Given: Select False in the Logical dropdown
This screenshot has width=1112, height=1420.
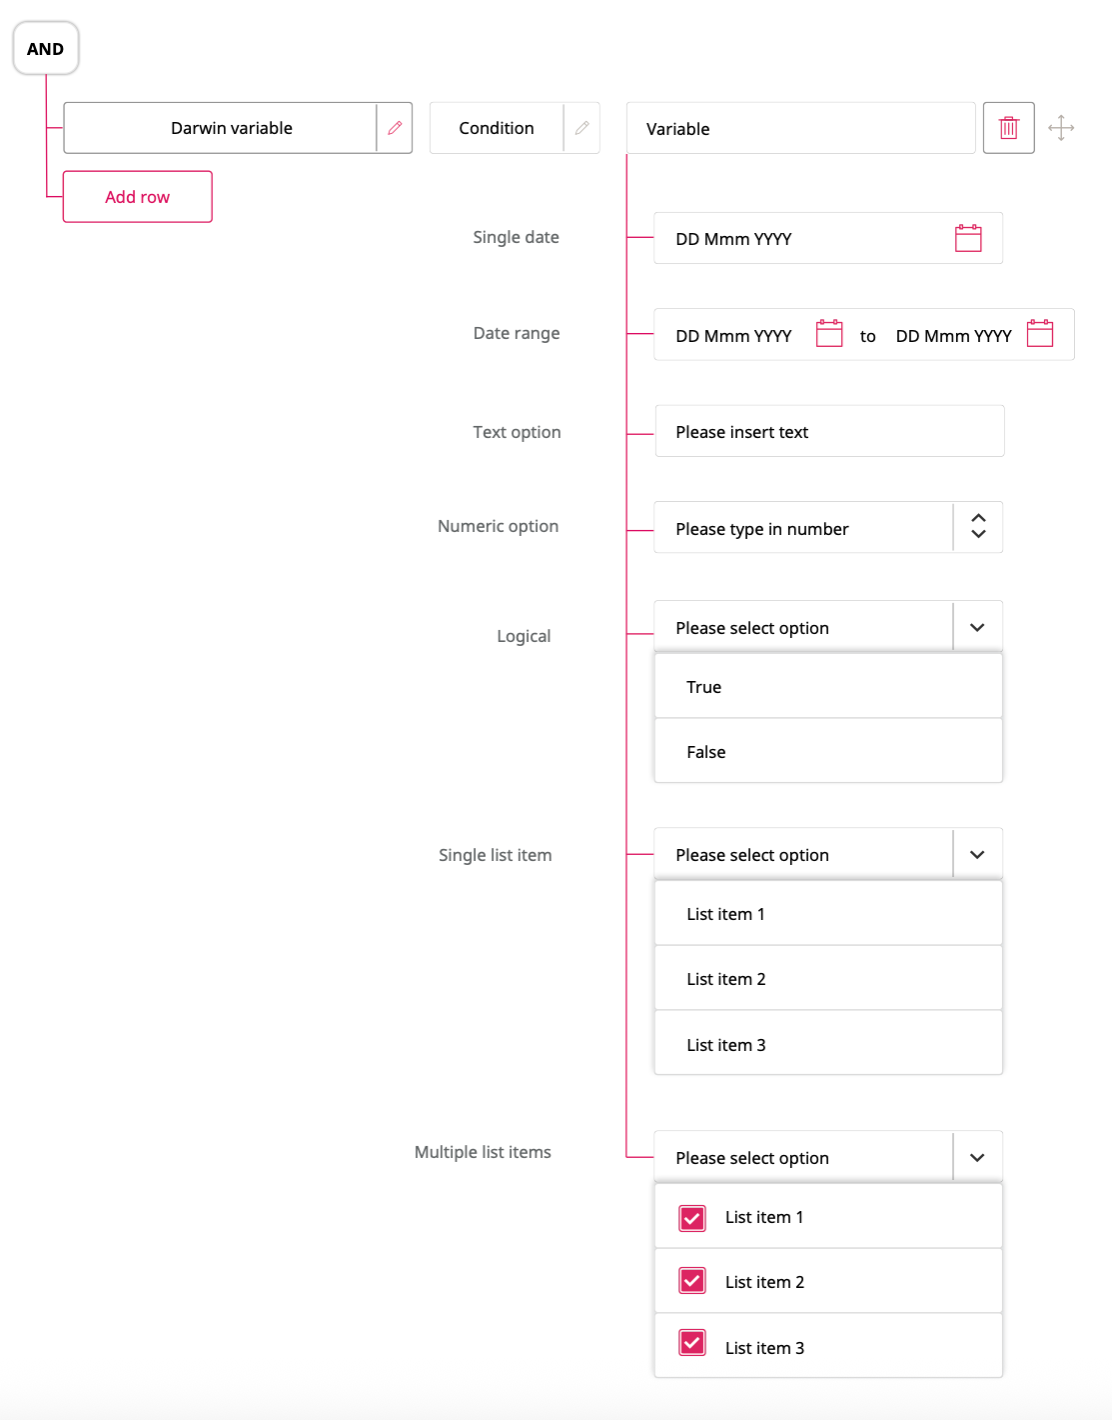Looking at the screenshot, I should [x=828, y=751].
